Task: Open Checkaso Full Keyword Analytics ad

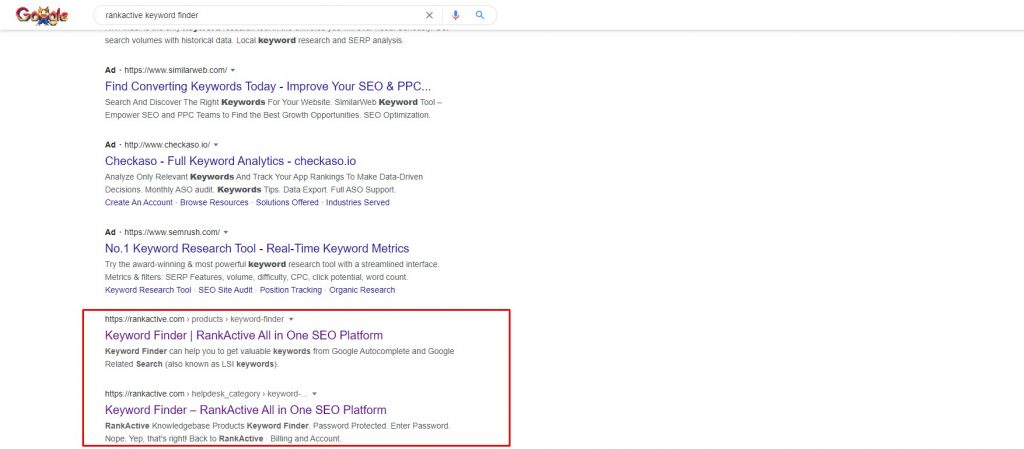Action: tap(231, 161)
